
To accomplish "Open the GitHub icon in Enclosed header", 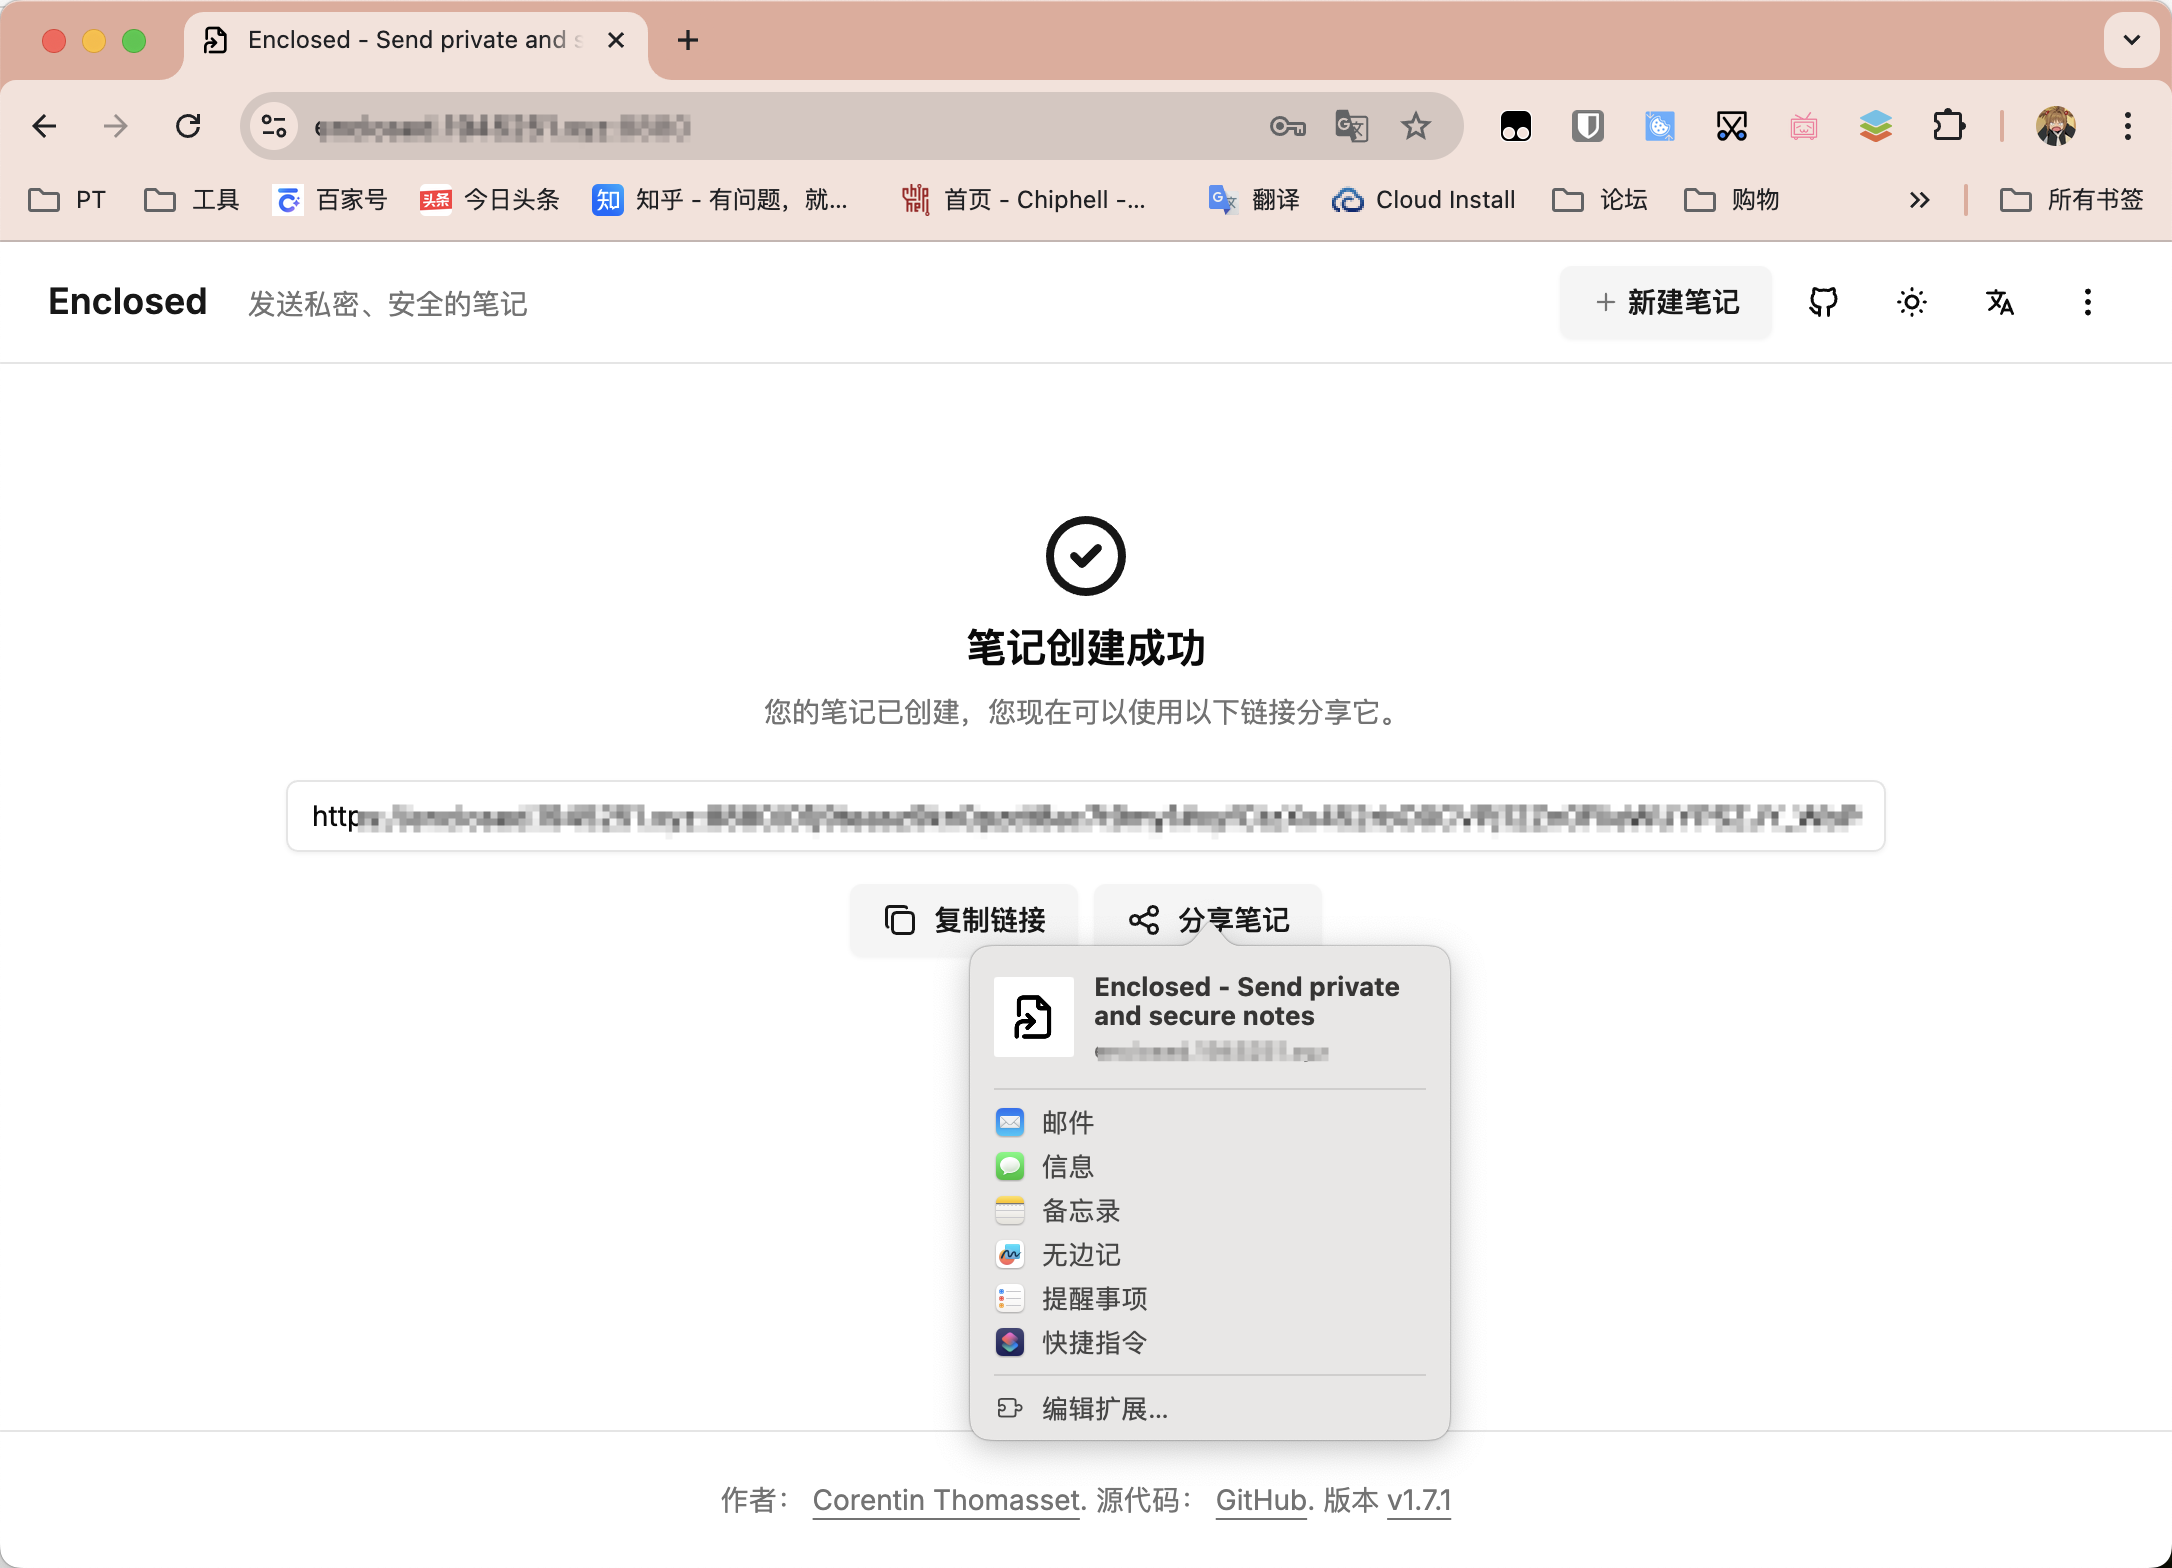I will (x=1824, y=302).
